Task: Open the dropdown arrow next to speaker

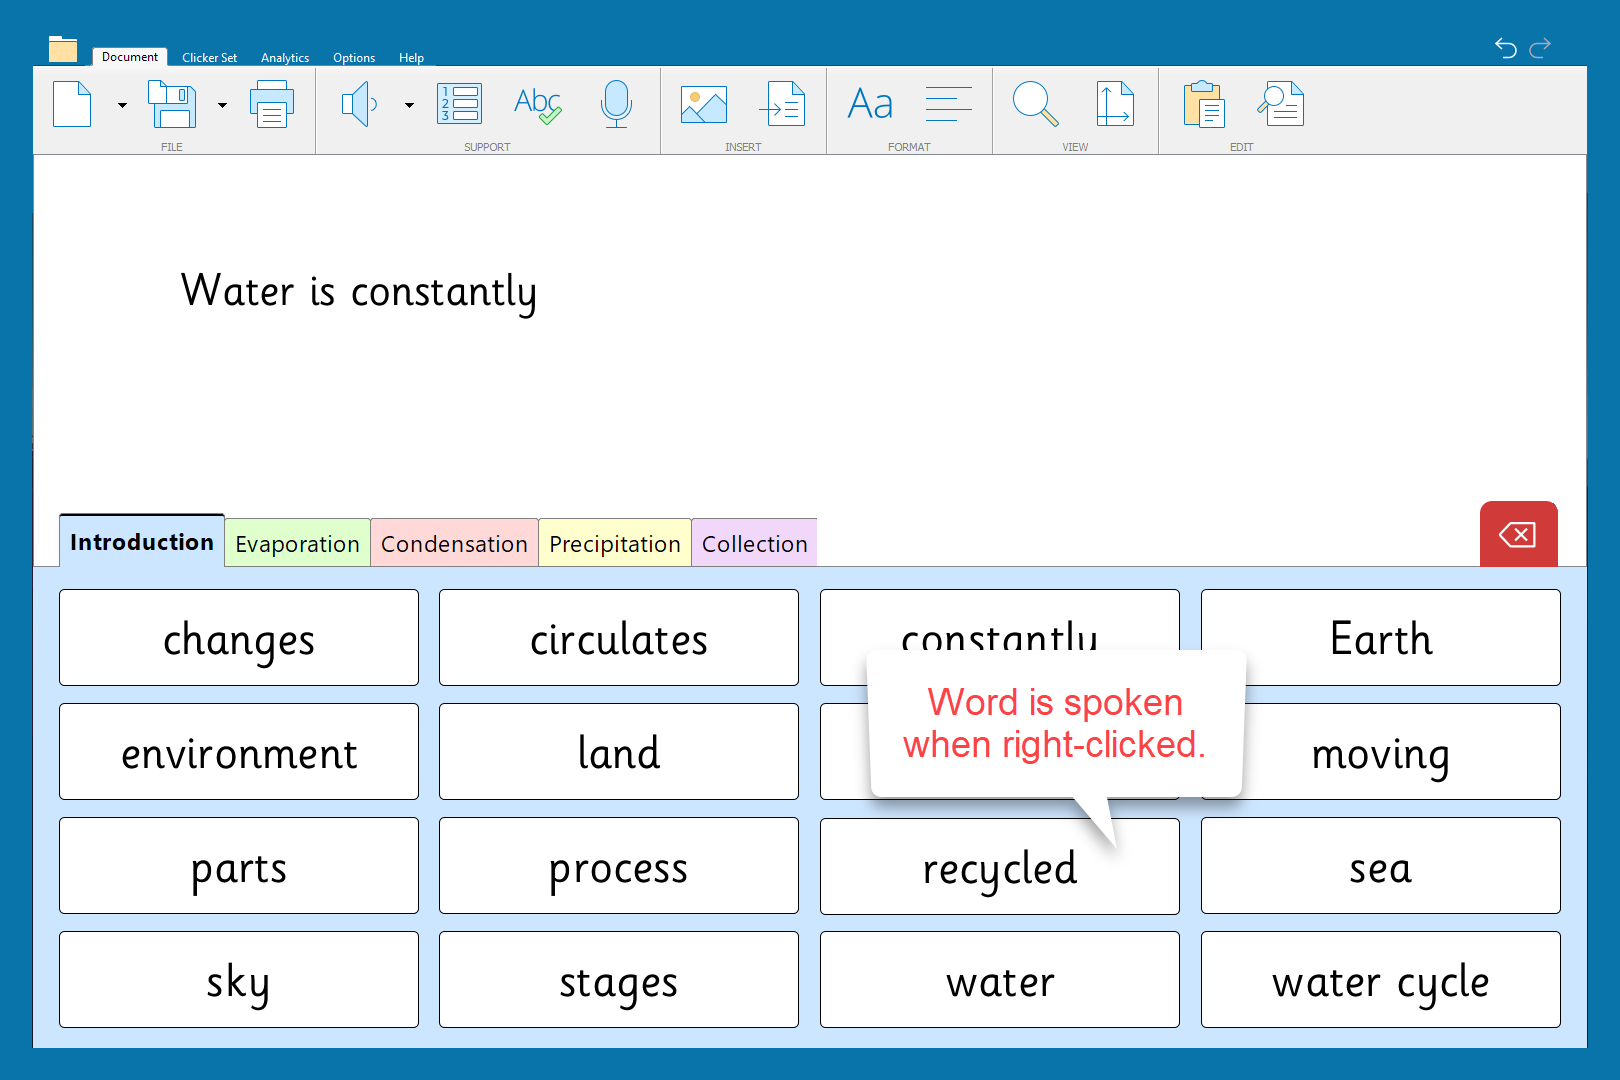Action: click(x=409, y=105)
